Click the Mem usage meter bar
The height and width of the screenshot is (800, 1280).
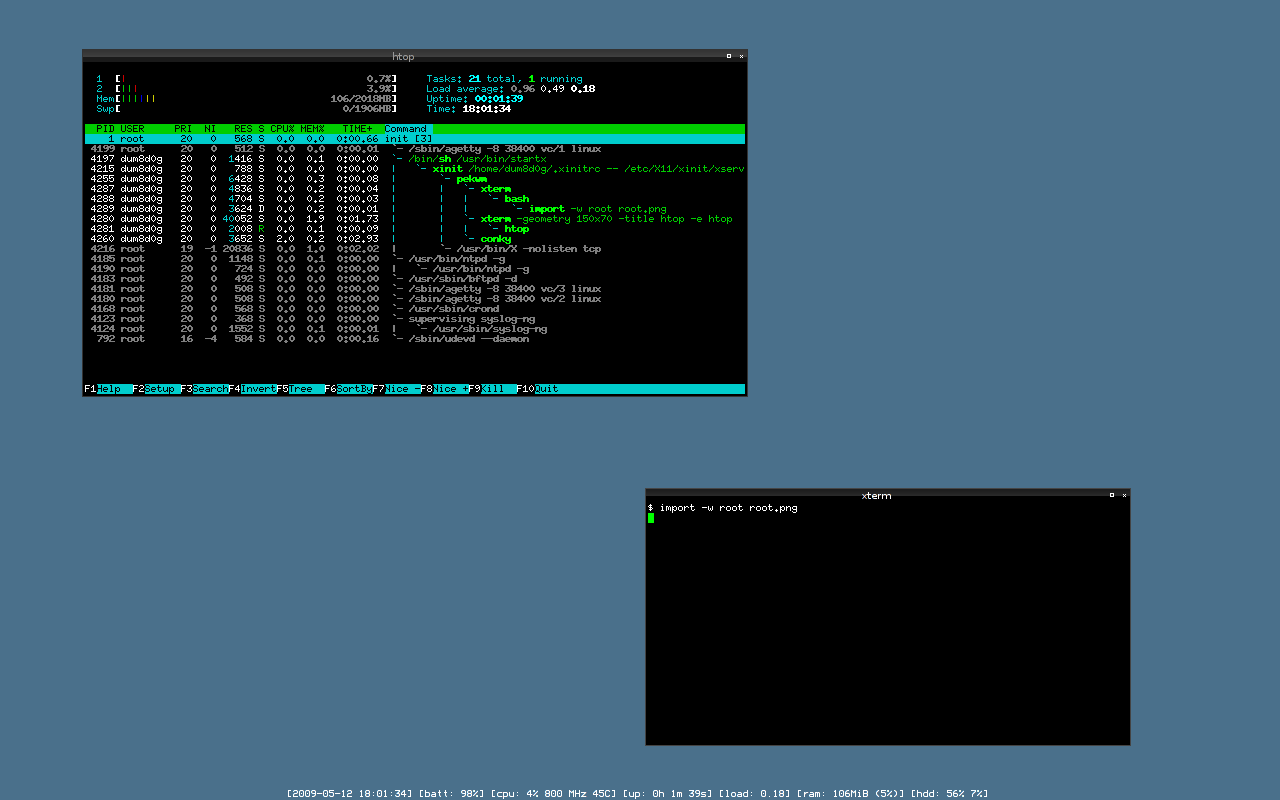(256, 99)
